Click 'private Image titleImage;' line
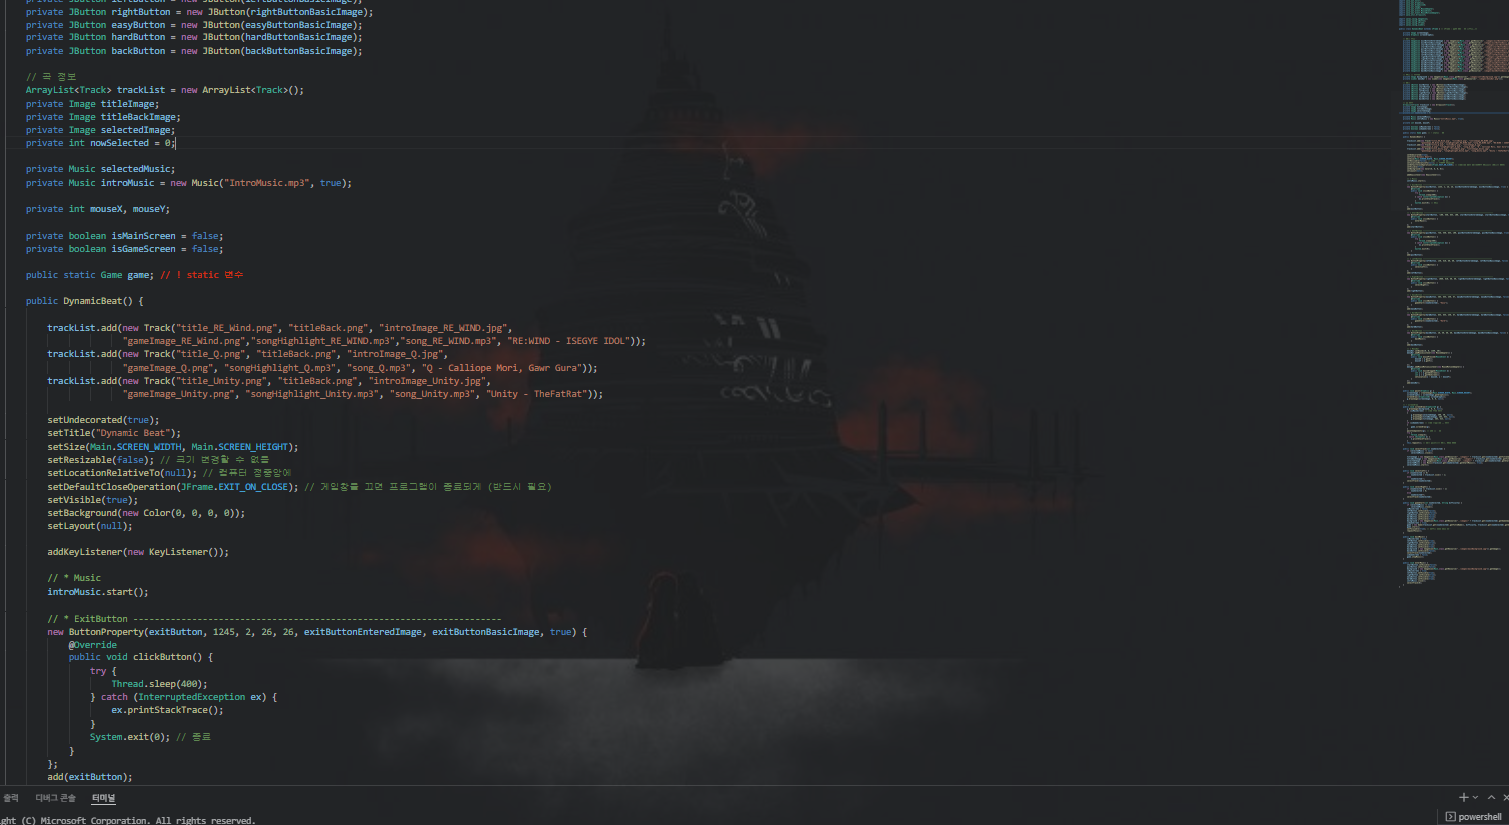This screenshot has height=825, width=1509. [x=92, y=104]
